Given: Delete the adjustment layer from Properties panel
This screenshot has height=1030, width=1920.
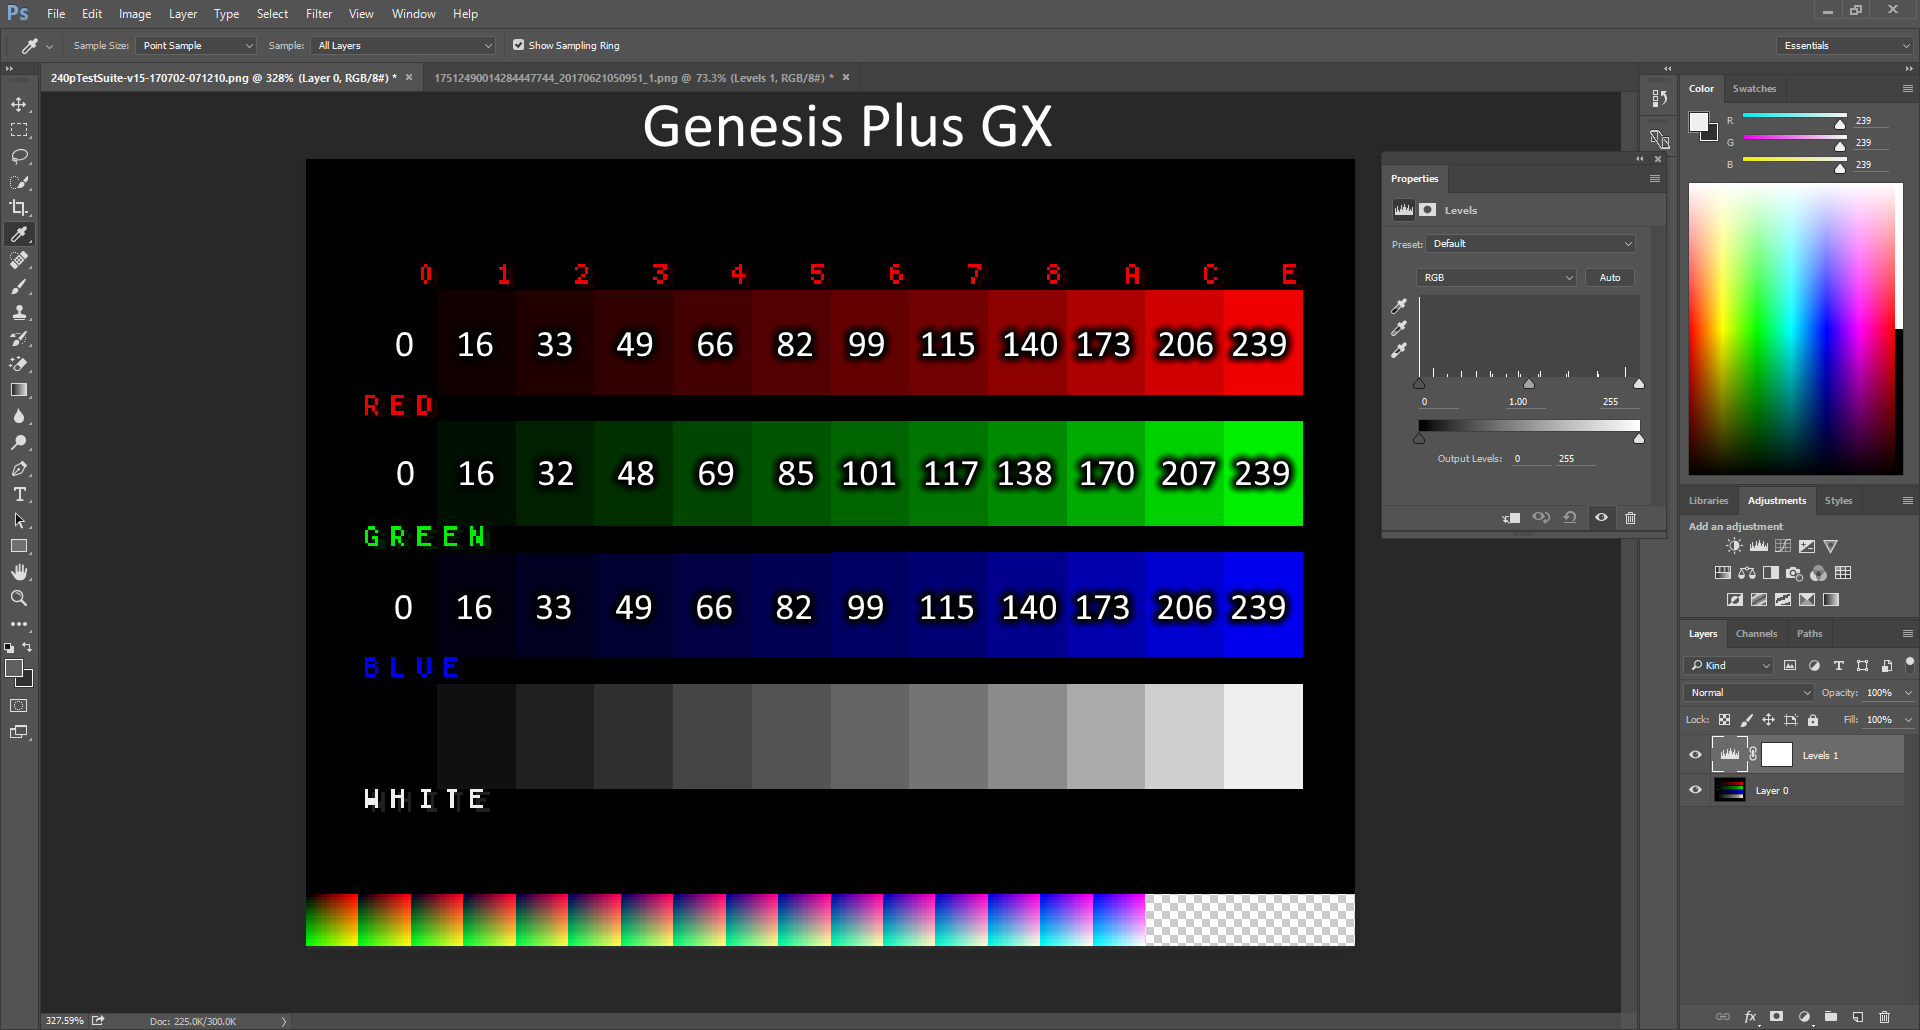Looking at the screenshot, I should (1631, 518).
